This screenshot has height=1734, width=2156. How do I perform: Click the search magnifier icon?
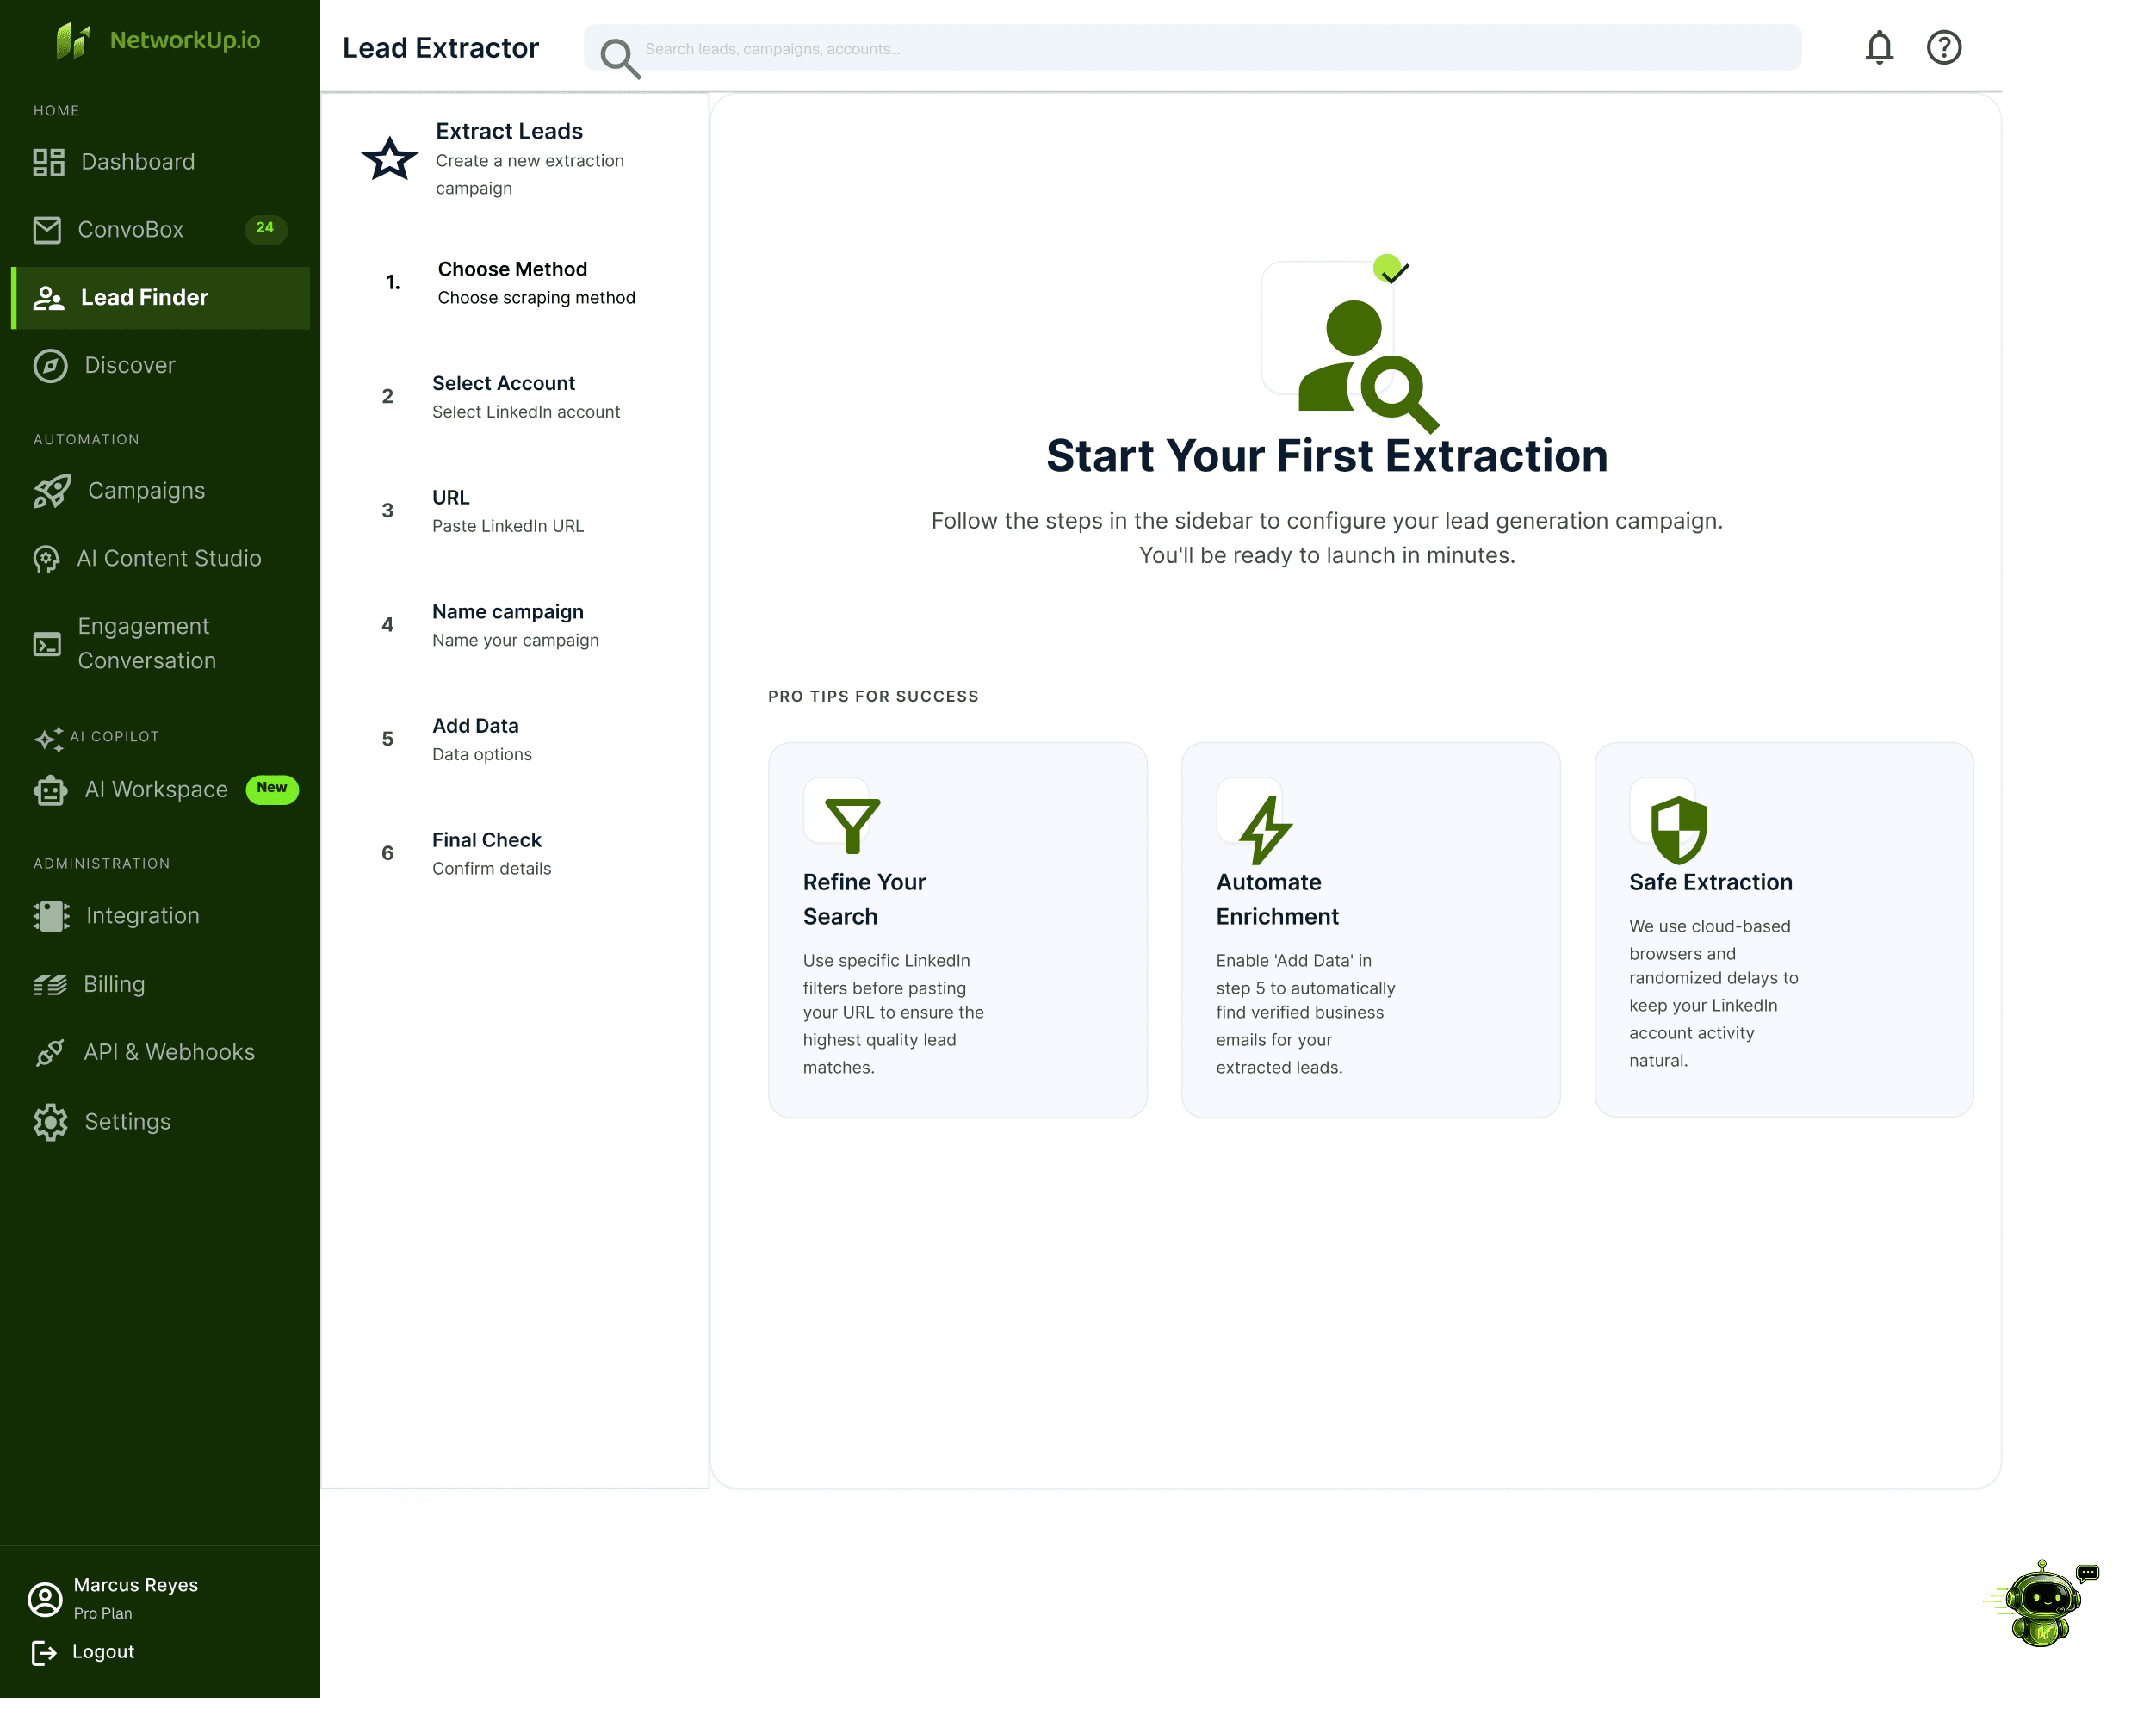620,58
